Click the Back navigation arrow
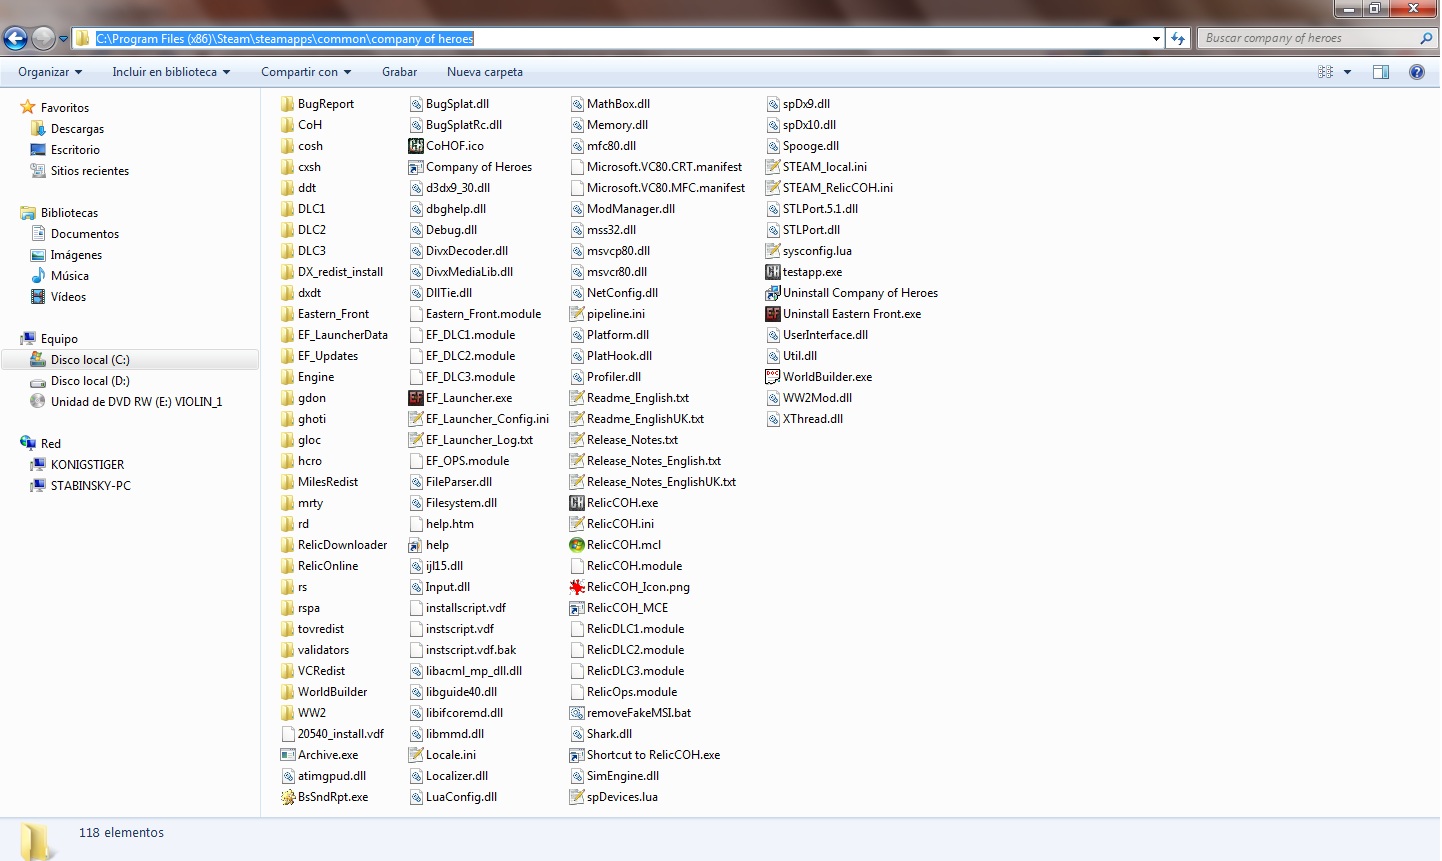Viewport: 1442px width, 861px height. [15, 39]
